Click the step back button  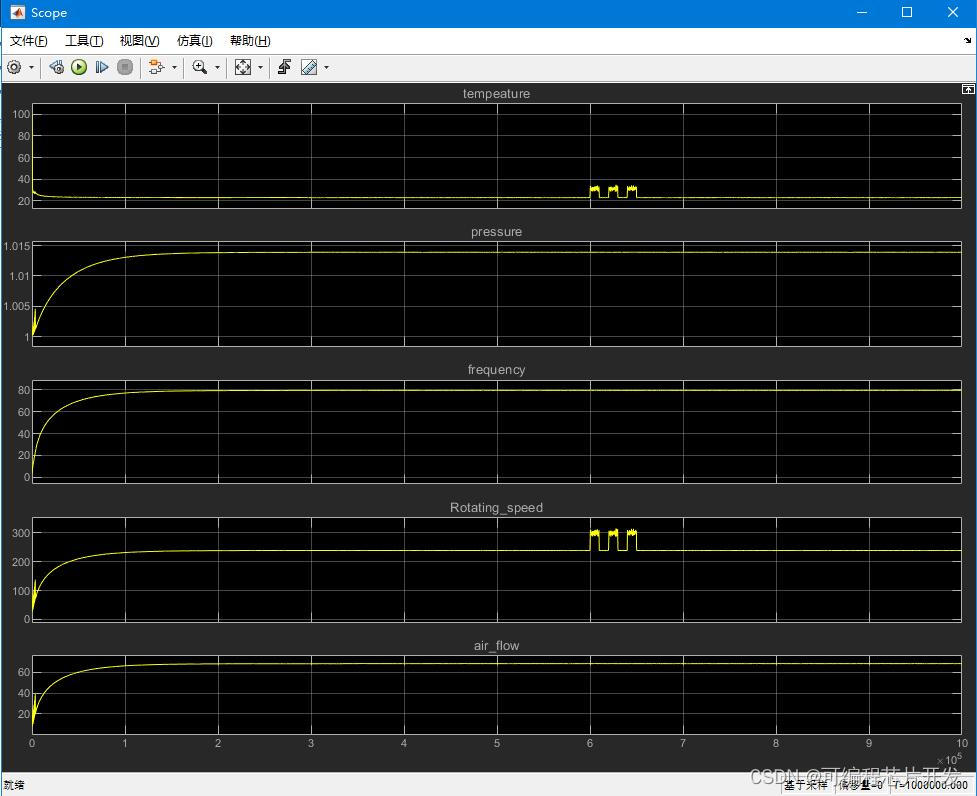[x=56, y=67]
